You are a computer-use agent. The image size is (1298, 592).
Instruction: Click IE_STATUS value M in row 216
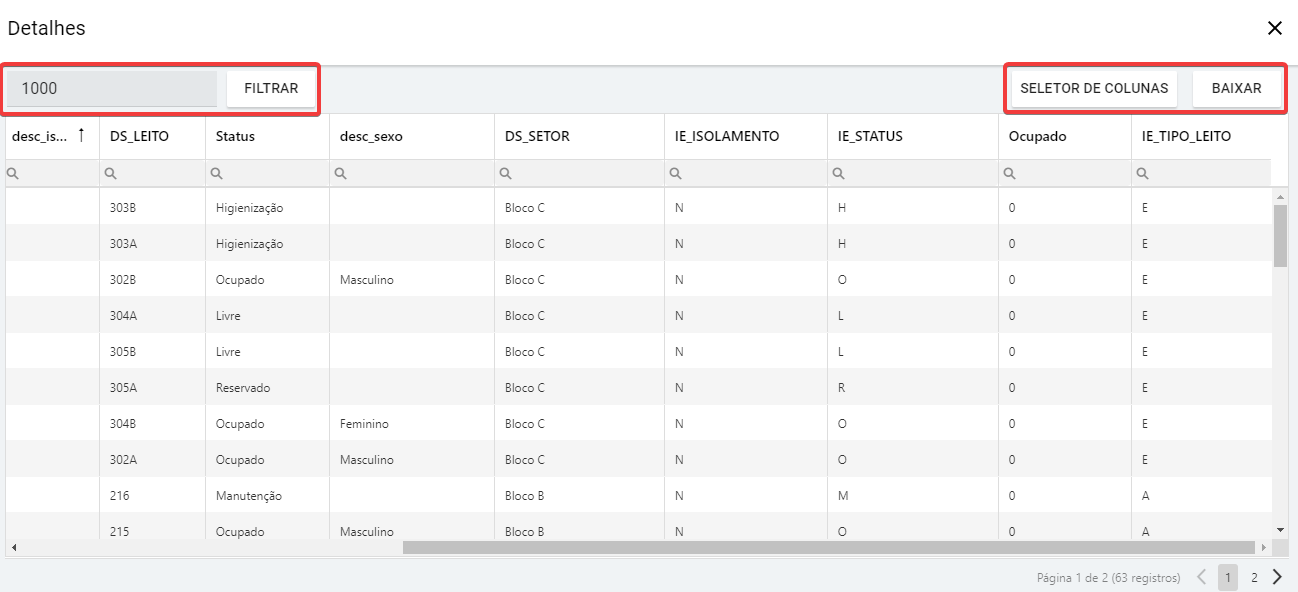(x=843, y=496)
